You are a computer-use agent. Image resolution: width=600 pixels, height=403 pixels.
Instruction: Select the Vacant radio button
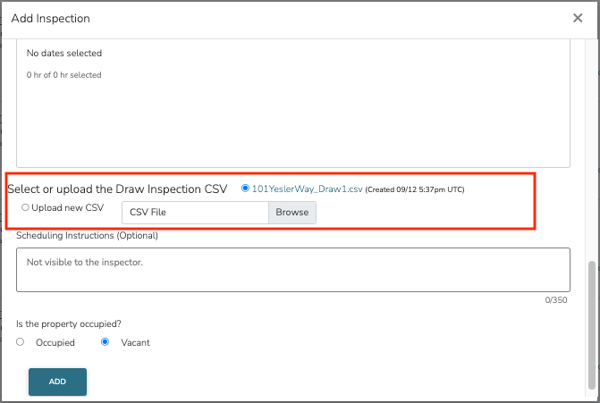[x=105, y=342]
